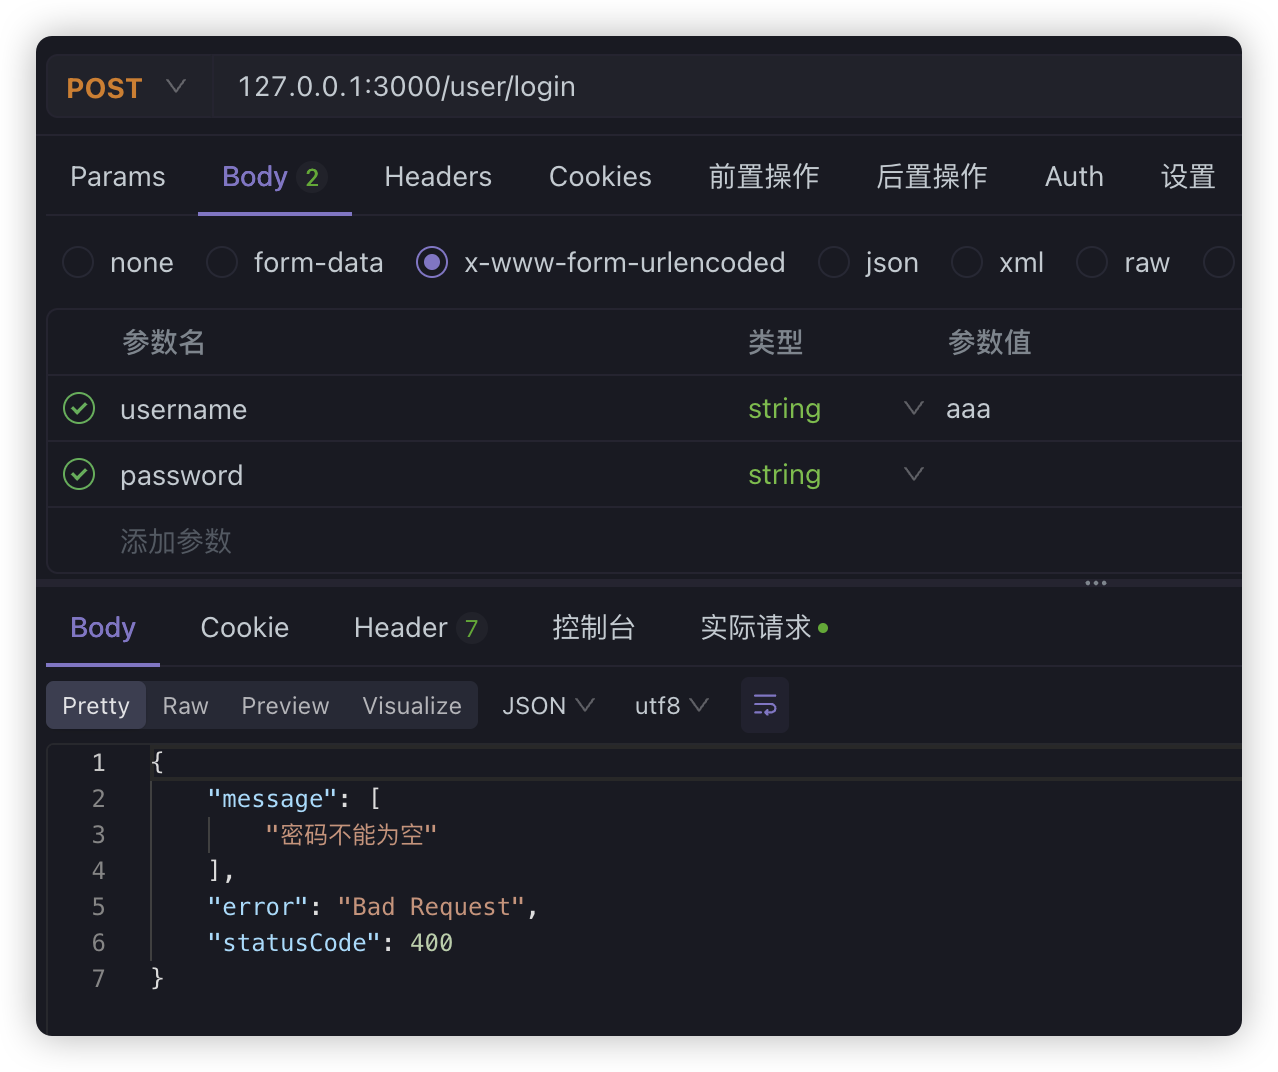Expand the username type string dropdown

913,408
